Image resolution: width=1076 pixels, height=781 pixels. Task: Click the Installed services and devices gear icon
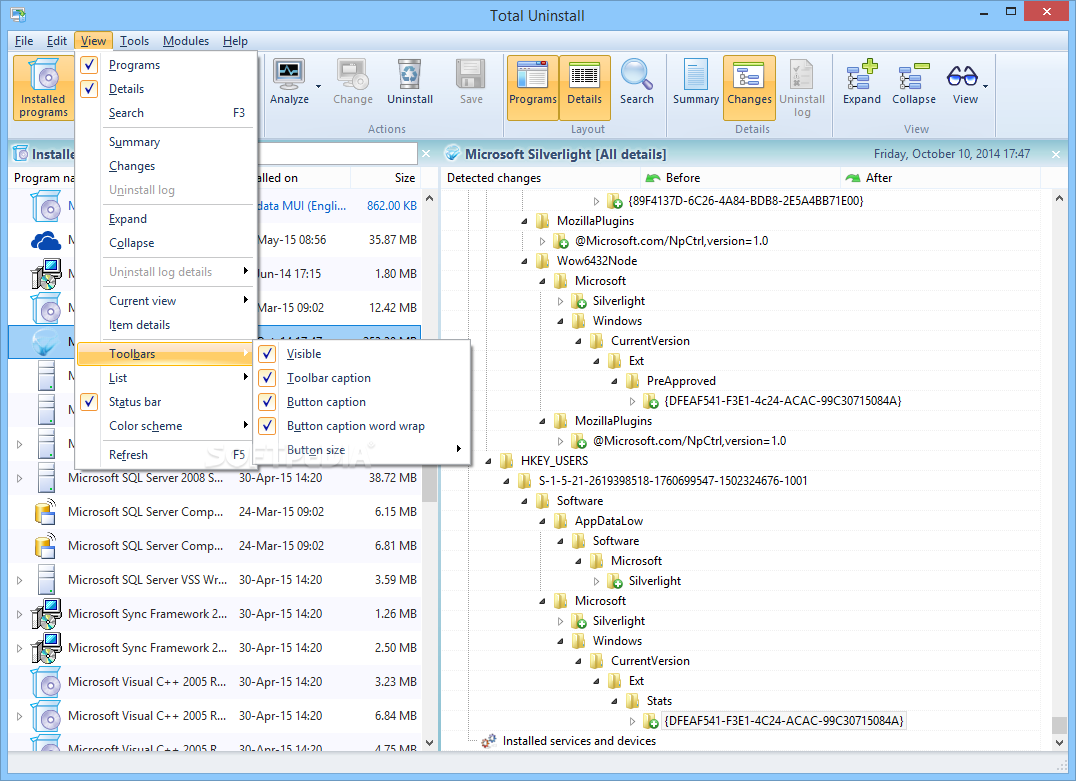(x=489, y=741)
